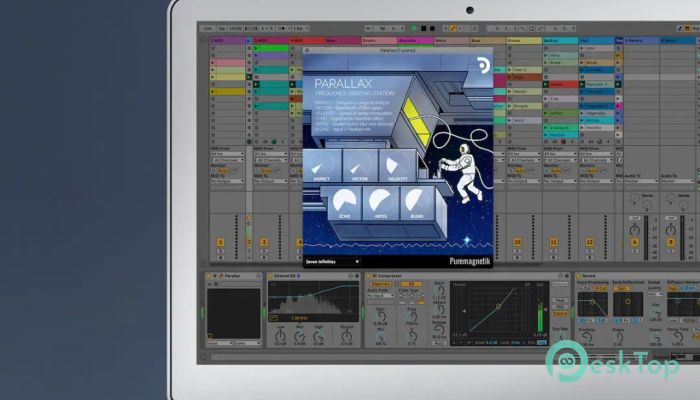Select the cyan Backup track header
The height and width of the screenshot is (400, 700).
[561, 41]
